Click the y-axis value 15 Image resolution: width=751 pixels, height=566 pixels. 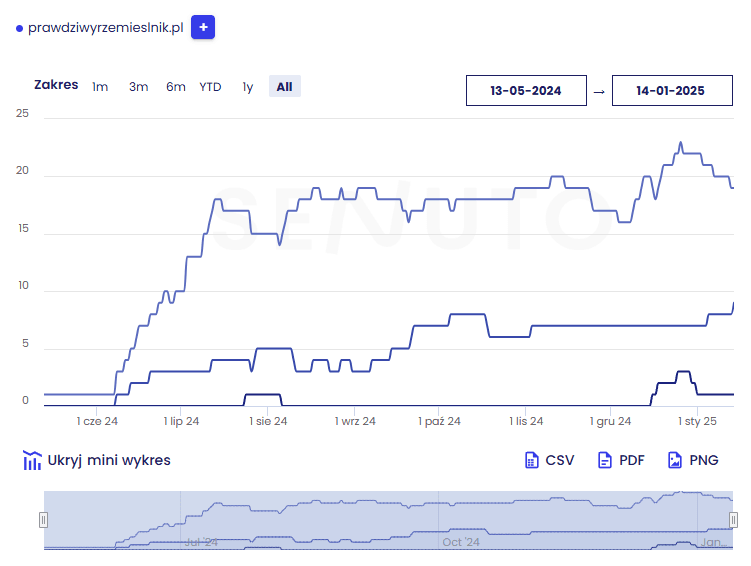click(23, 228)
